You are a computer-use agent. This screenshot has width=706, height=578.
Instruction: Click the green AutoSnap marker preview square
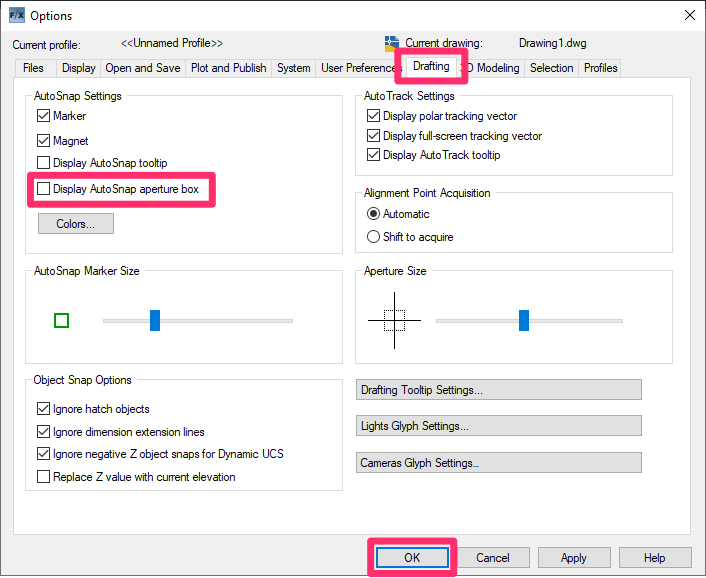(61, 321)
